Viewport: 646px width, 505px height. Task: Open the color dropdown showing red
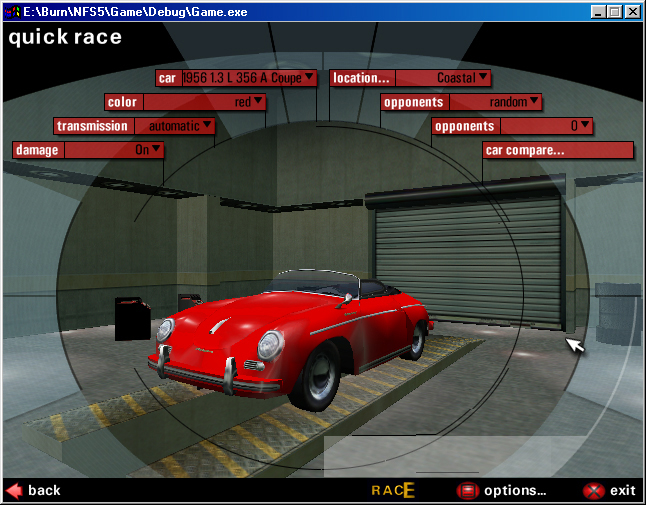coord(204,102)
